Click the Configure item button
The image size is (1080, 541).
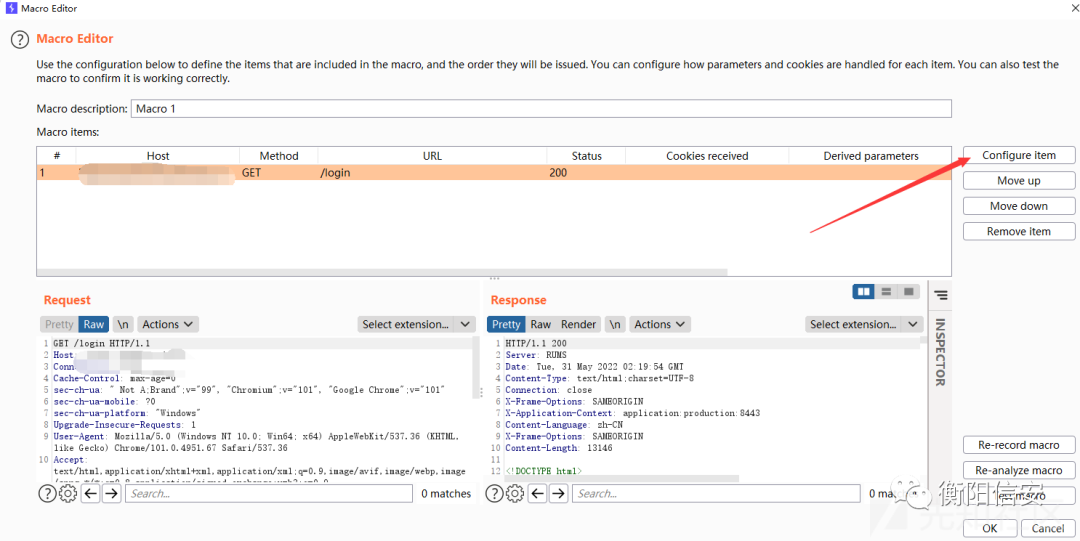click(x=1018, y=155)
